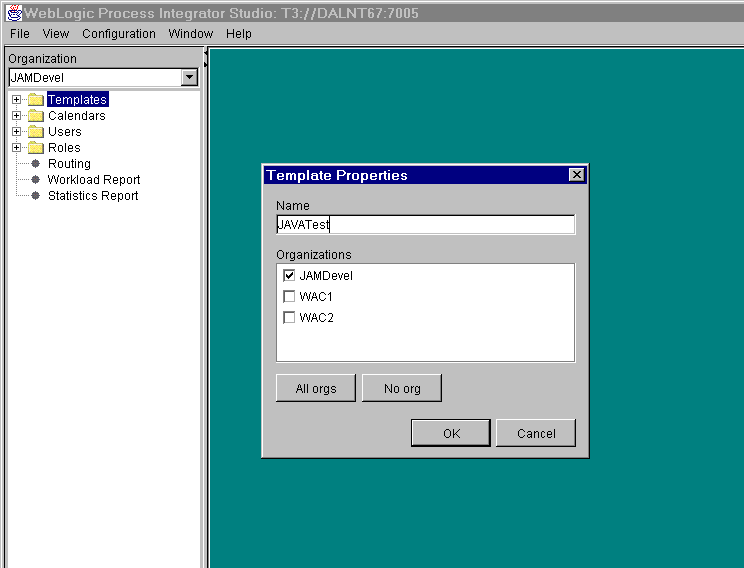Confirm with the OK button

point(451,433)
